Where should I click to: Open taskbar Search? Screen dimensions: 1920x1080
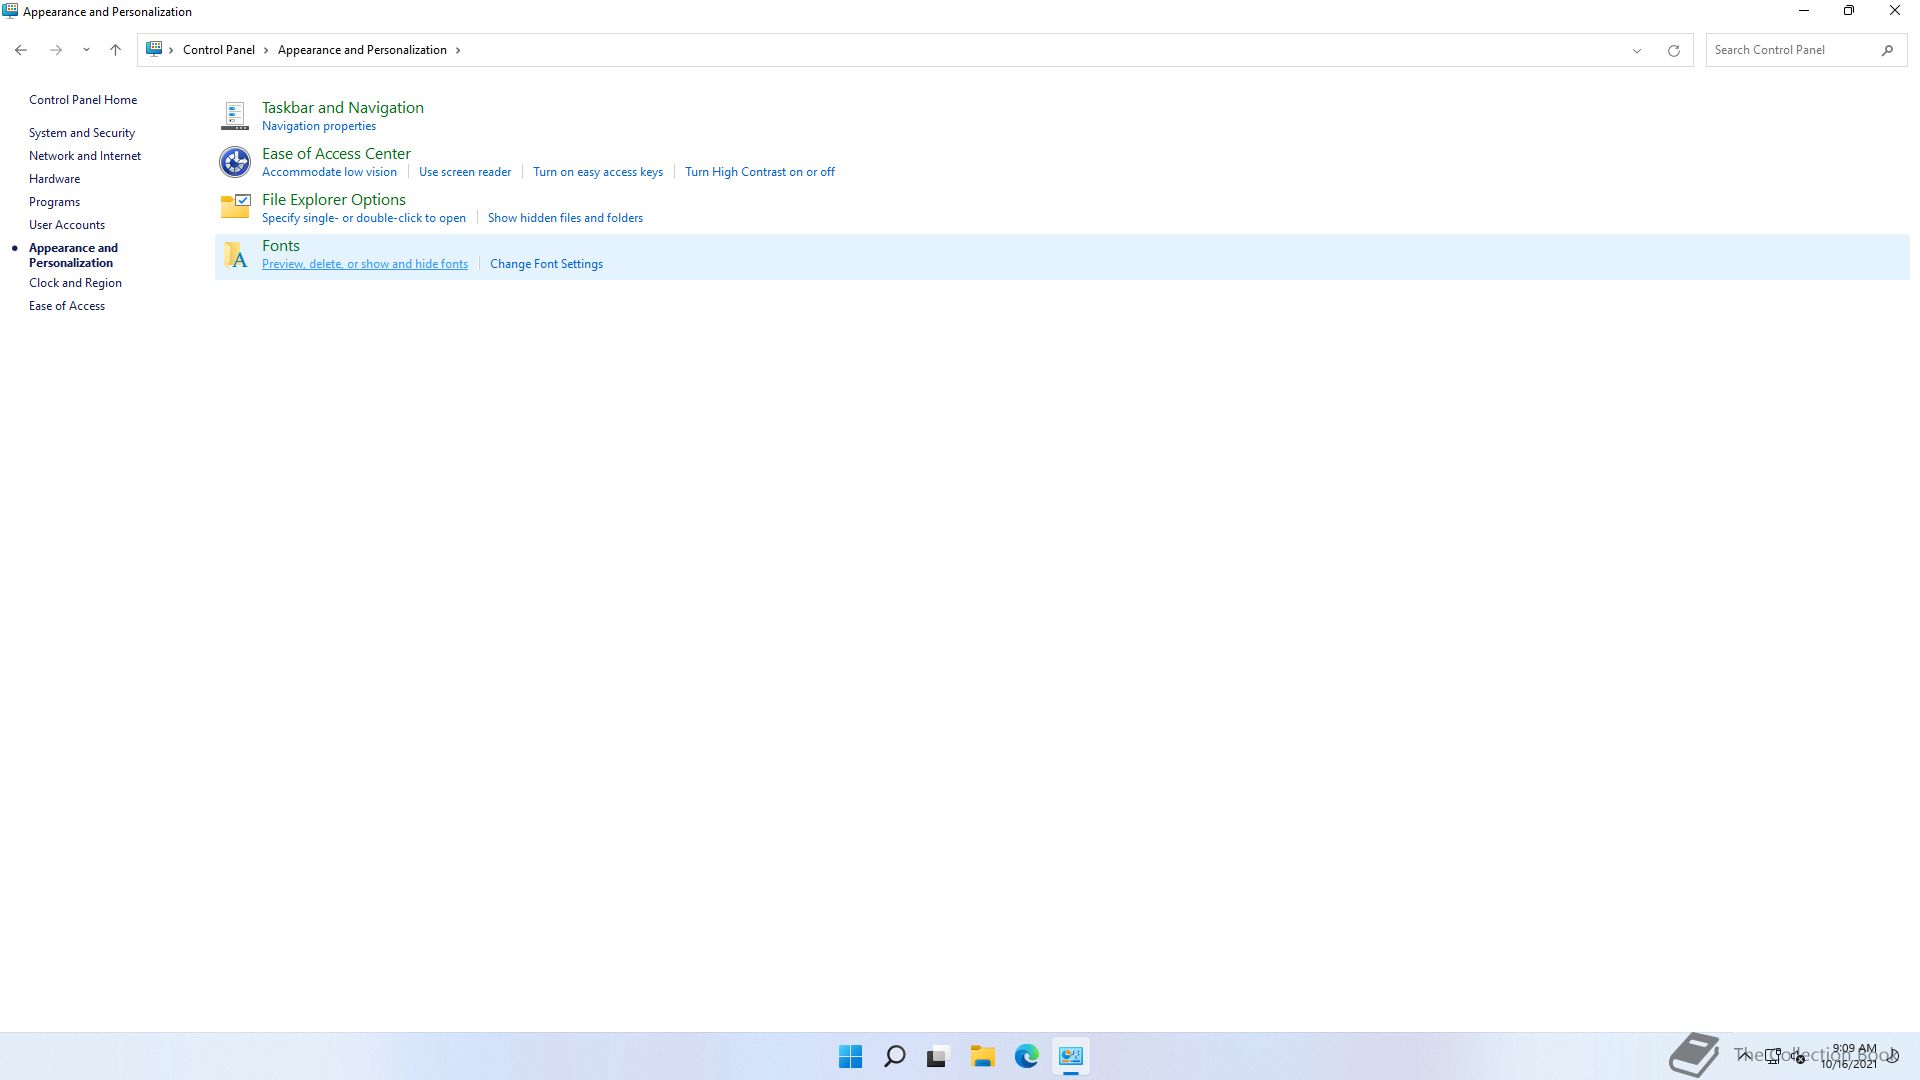pos(895,1056)
